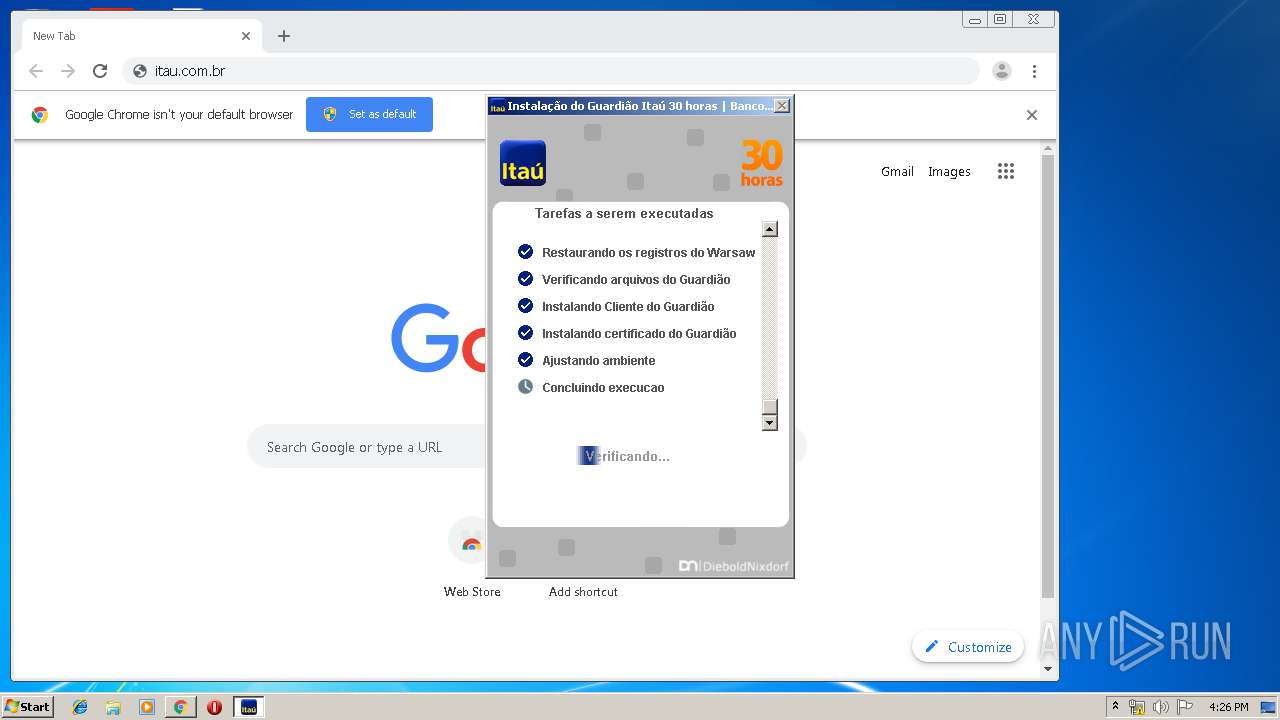Click the checkmark beside Instalando certificado
The height and width of the screenshot is (720, 1280).
(525, 332)
